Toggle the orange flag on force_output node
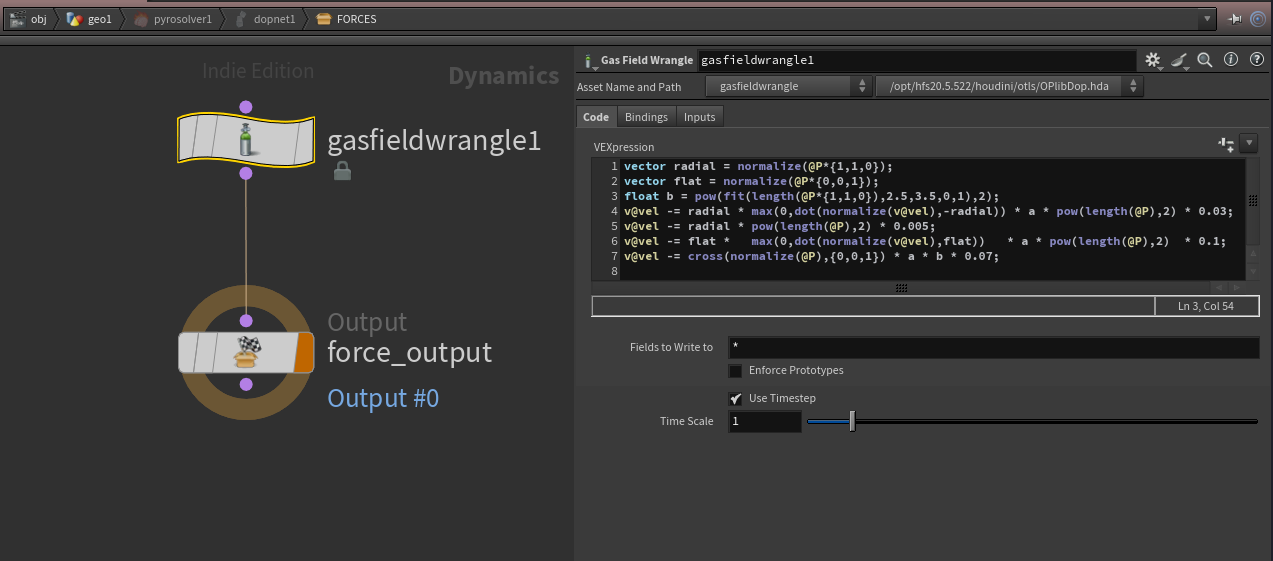This screenshot has width=1273, height=561. 304,352
